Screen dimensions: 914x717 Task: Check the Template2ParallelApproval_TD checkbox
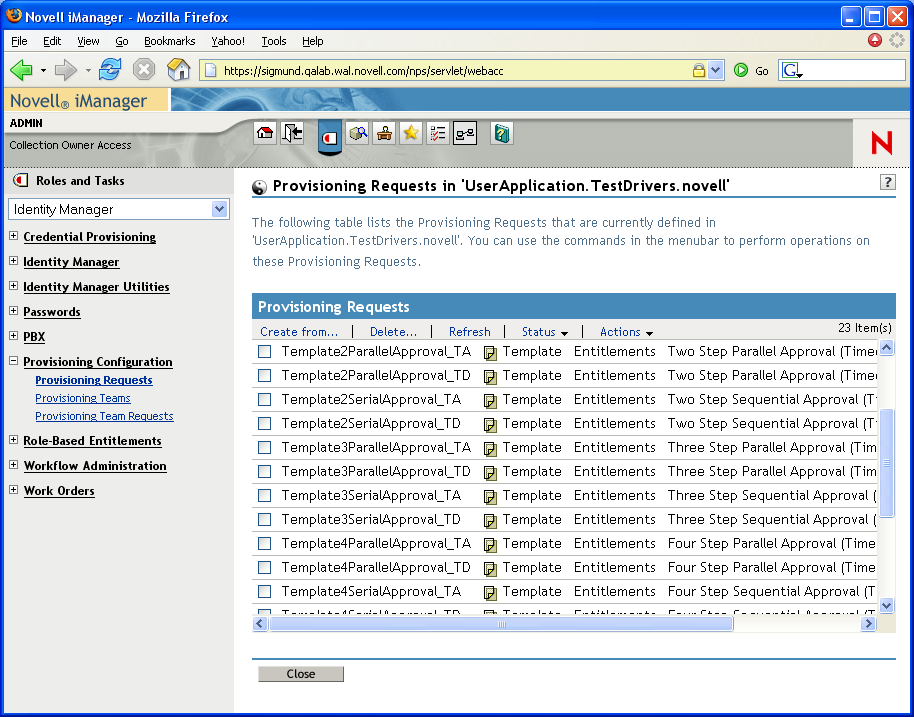[265, 375]
